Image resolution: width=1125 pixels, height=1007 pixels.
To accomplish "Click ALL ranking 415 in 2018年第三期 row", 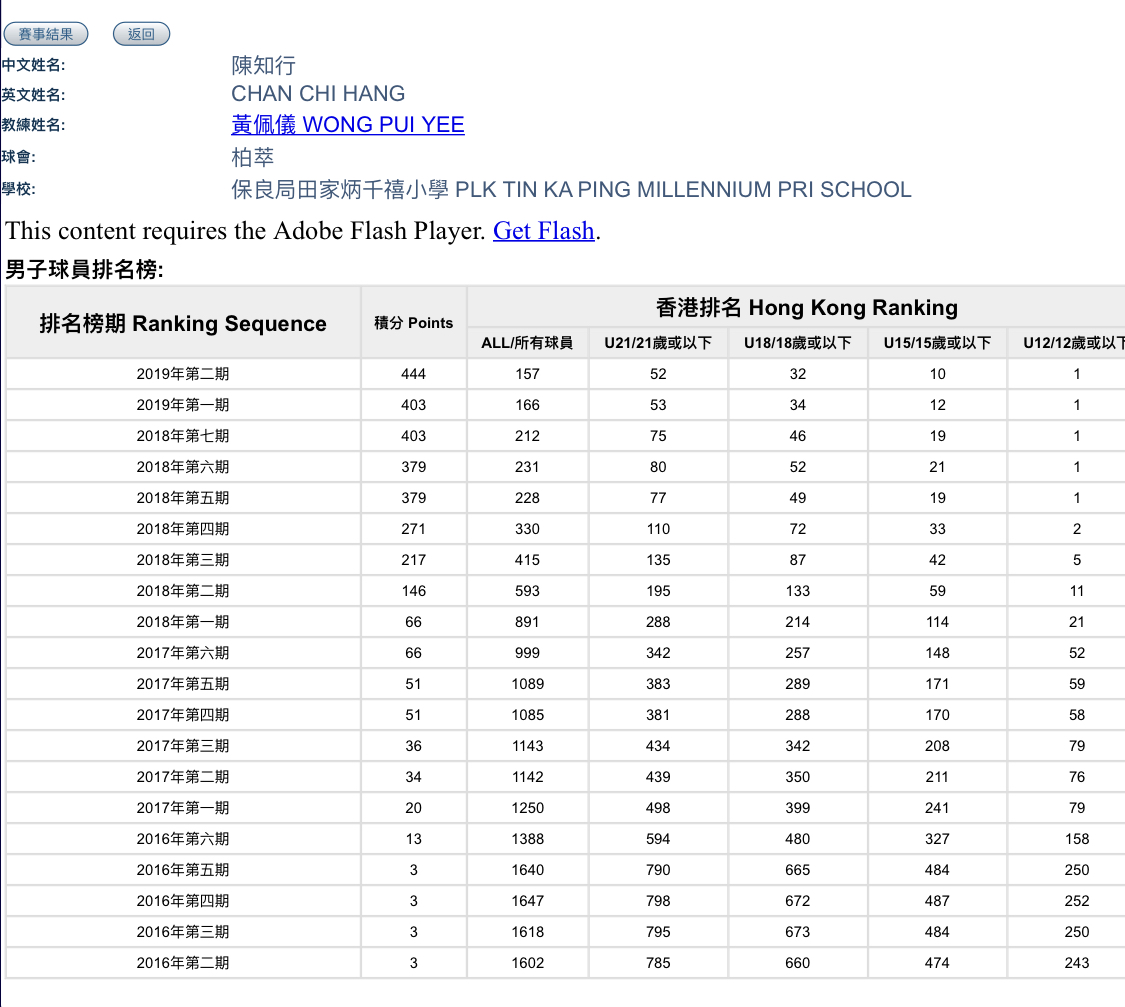I will point(527,560).
